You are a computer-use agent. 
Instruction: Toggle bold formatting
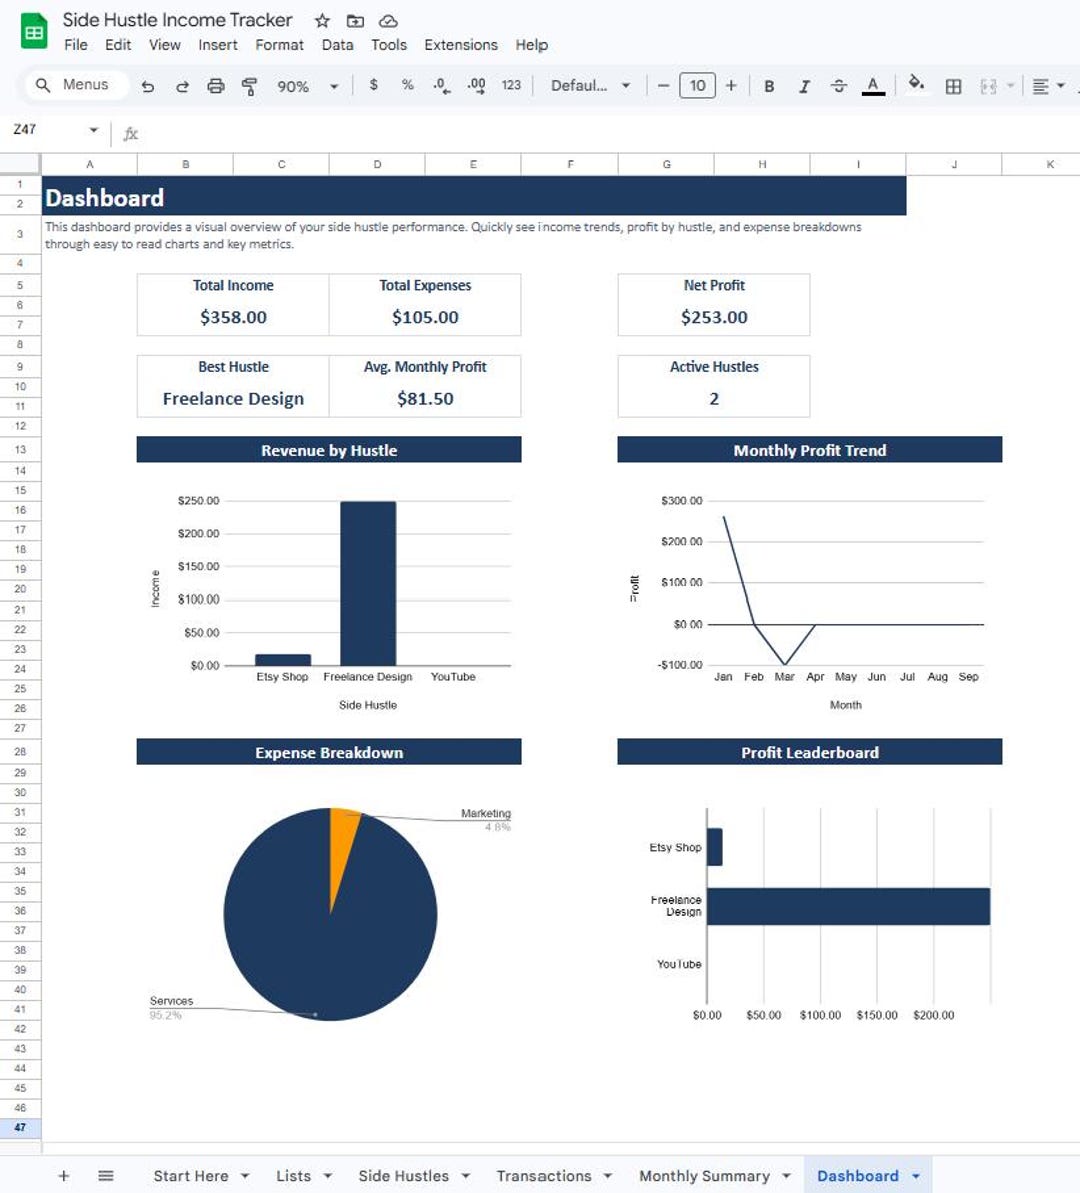(x=769, y=86)
